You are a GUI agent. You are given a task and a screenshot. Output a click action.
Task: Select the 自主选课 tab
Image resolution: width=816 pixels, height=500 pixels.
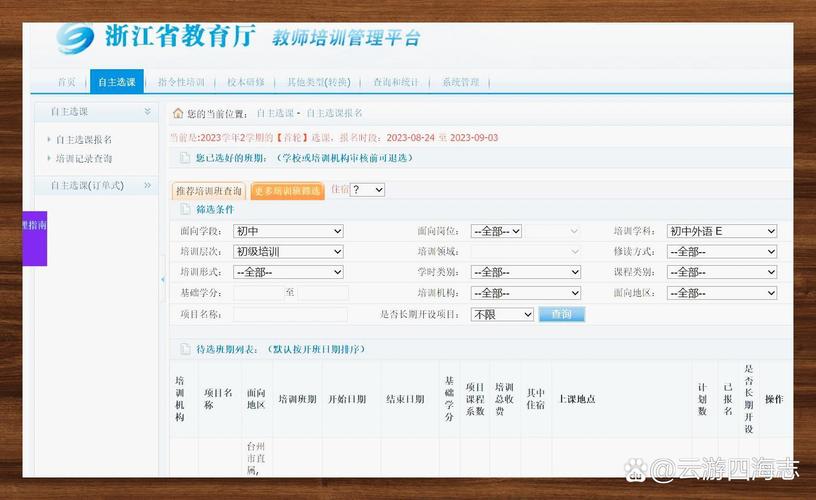coord(117,82)
